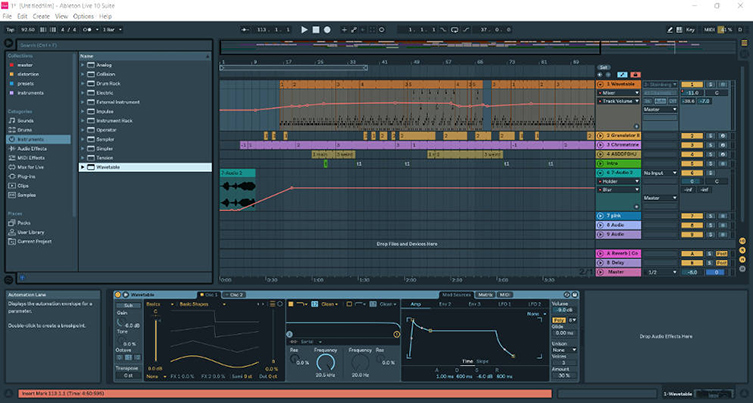
Task: Open the Help menu
Action: (x=105, y=16)
